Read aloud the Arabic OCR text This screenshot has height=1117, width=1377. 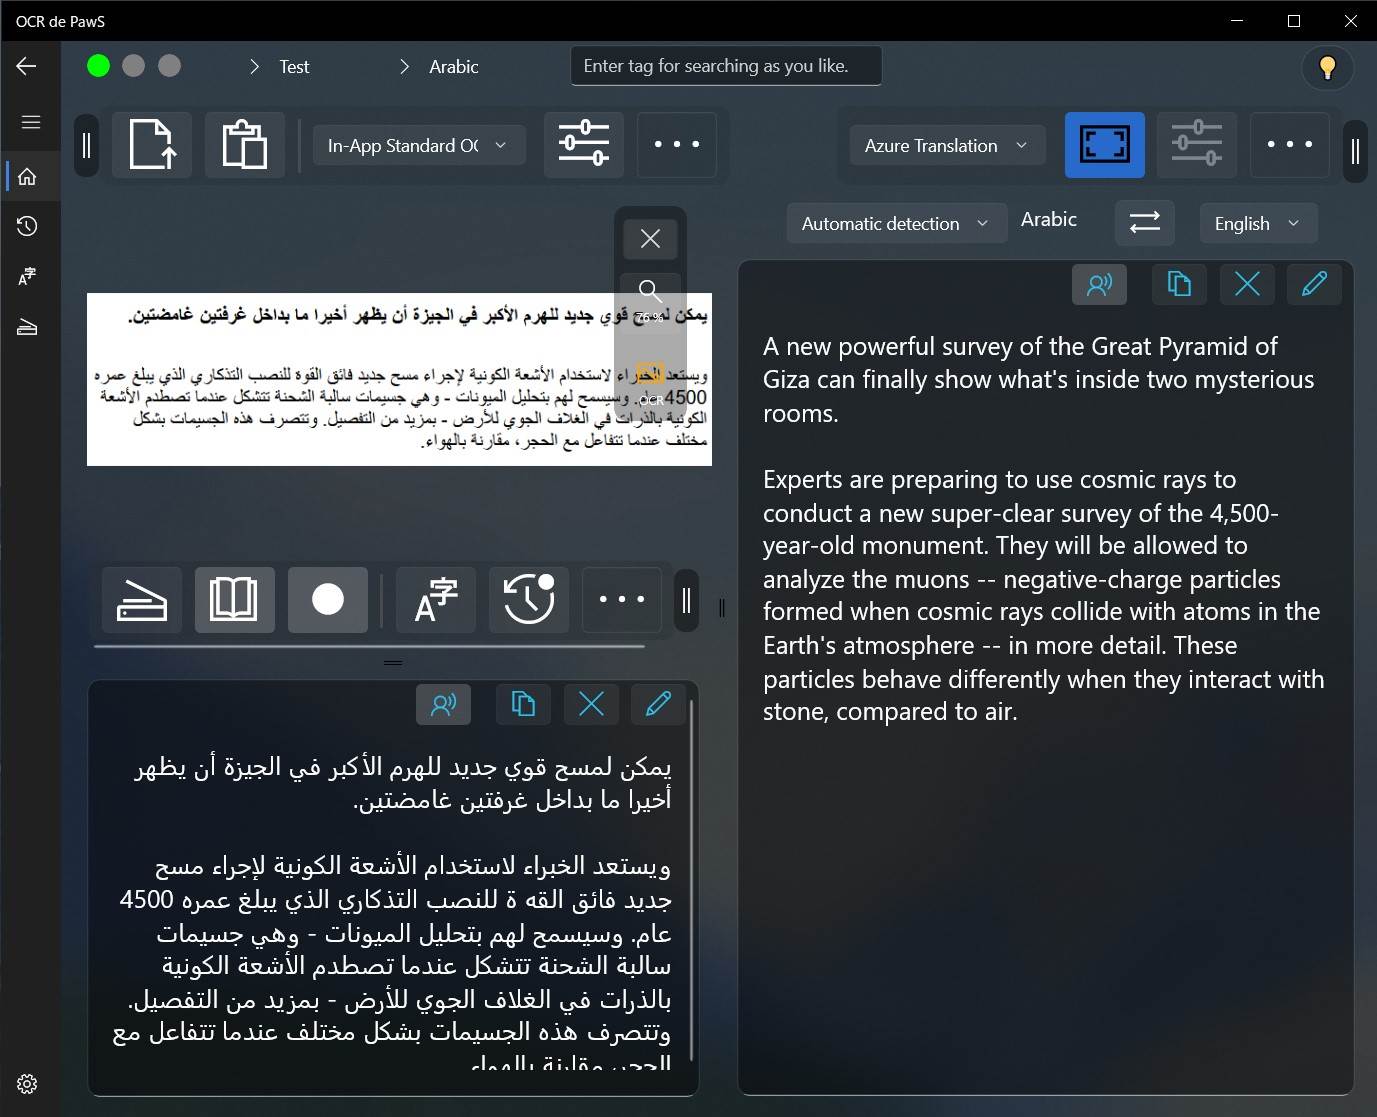click(x=443, y=704)
